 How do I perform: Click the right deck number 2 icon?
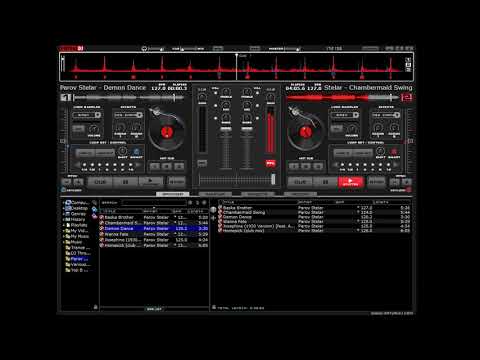407,97
